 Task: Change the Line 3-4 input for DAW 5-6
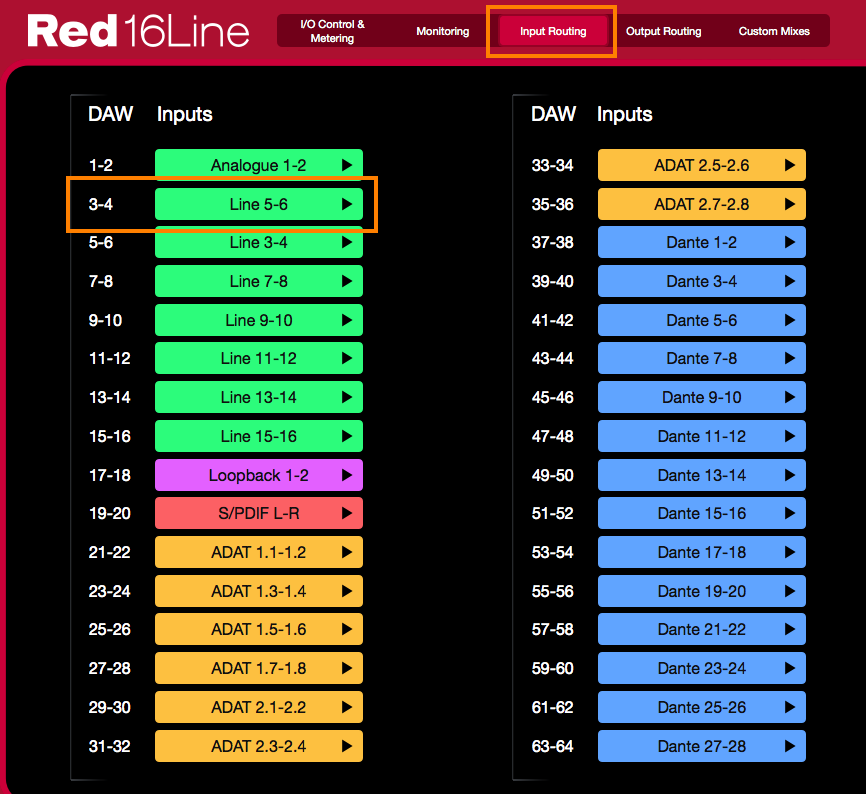258,242
